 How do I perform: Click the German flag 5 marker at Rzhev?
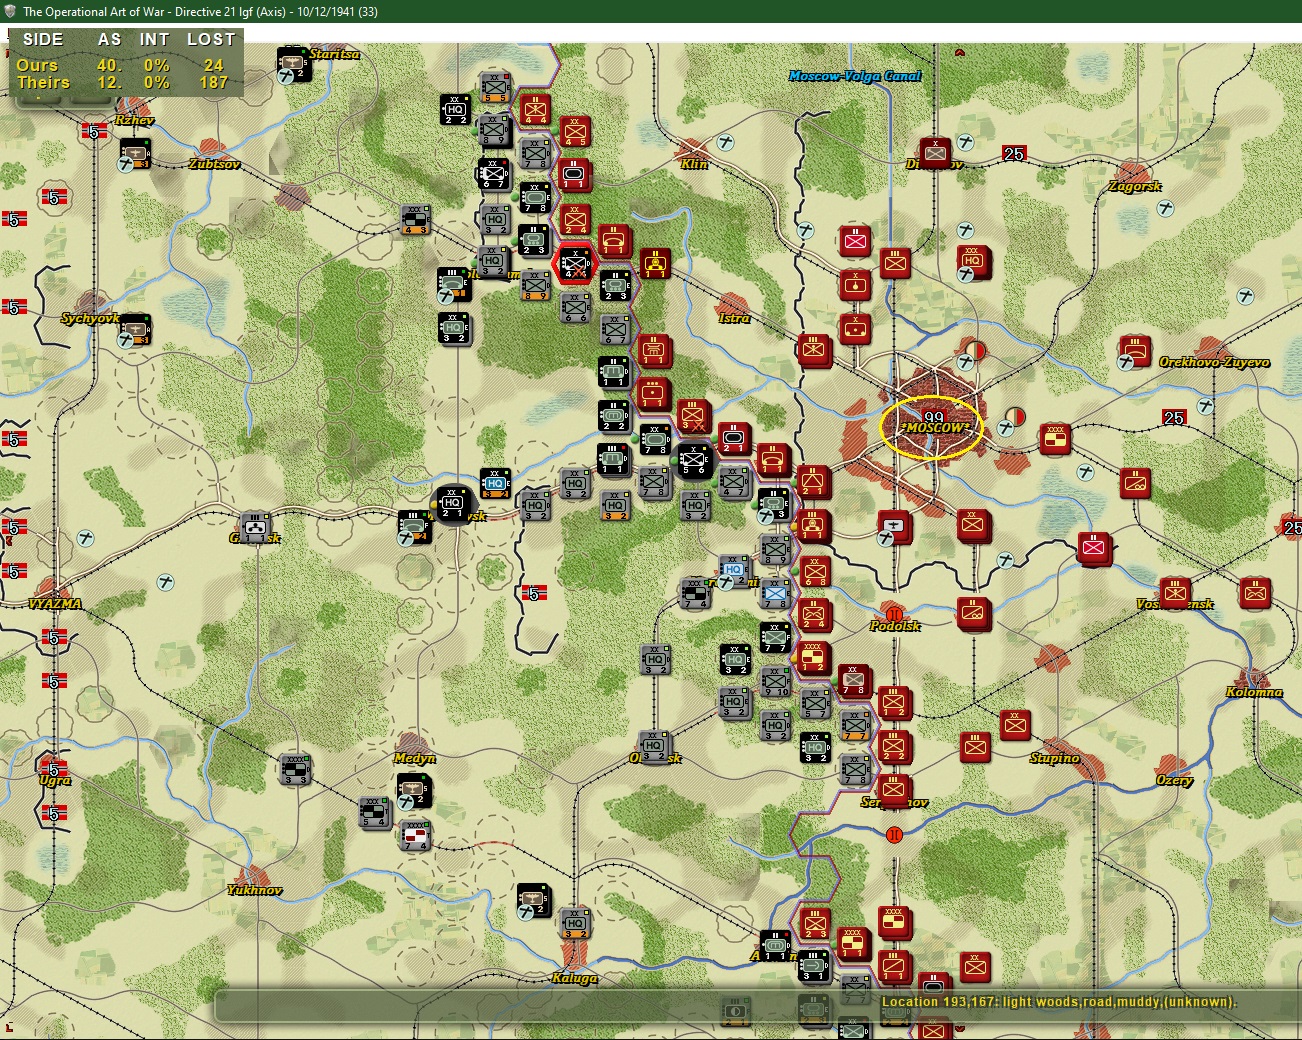click(x=94, y=131)
